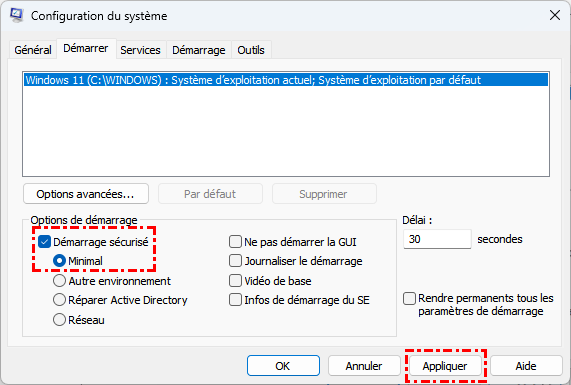Select the Minimal radio option

tap(59, 261)
